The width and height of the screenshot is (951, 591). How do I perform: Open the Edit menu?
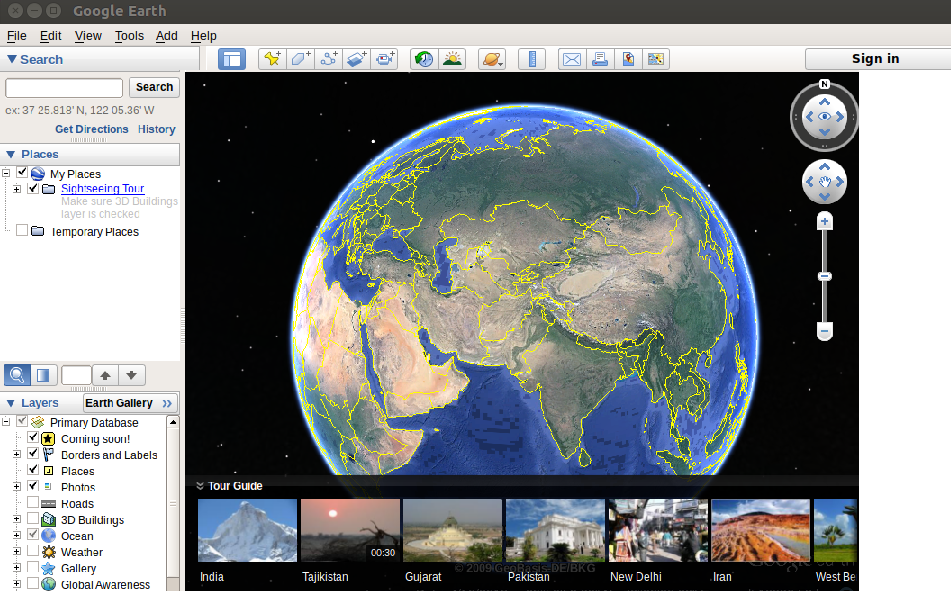point(50,36)
